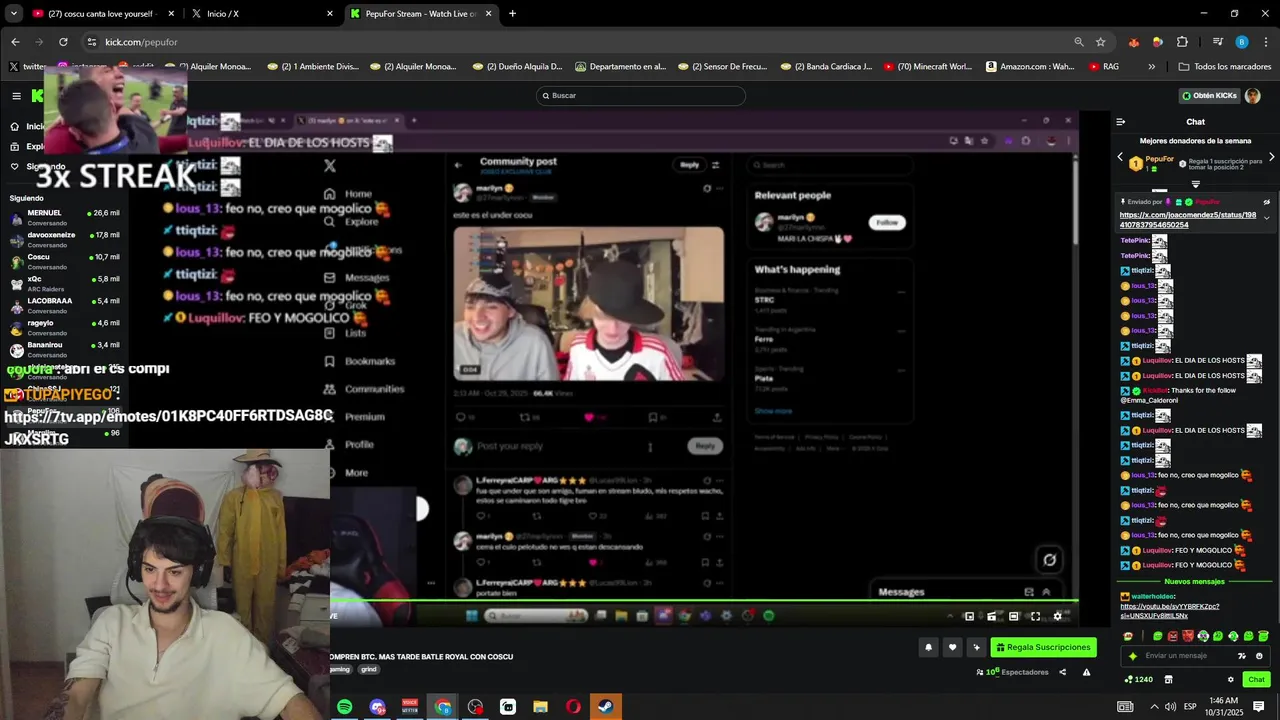This screenshot has height=720, width=1280.
Task: Open davooxeneize channel in sidebar
Action: click(65, 239)
